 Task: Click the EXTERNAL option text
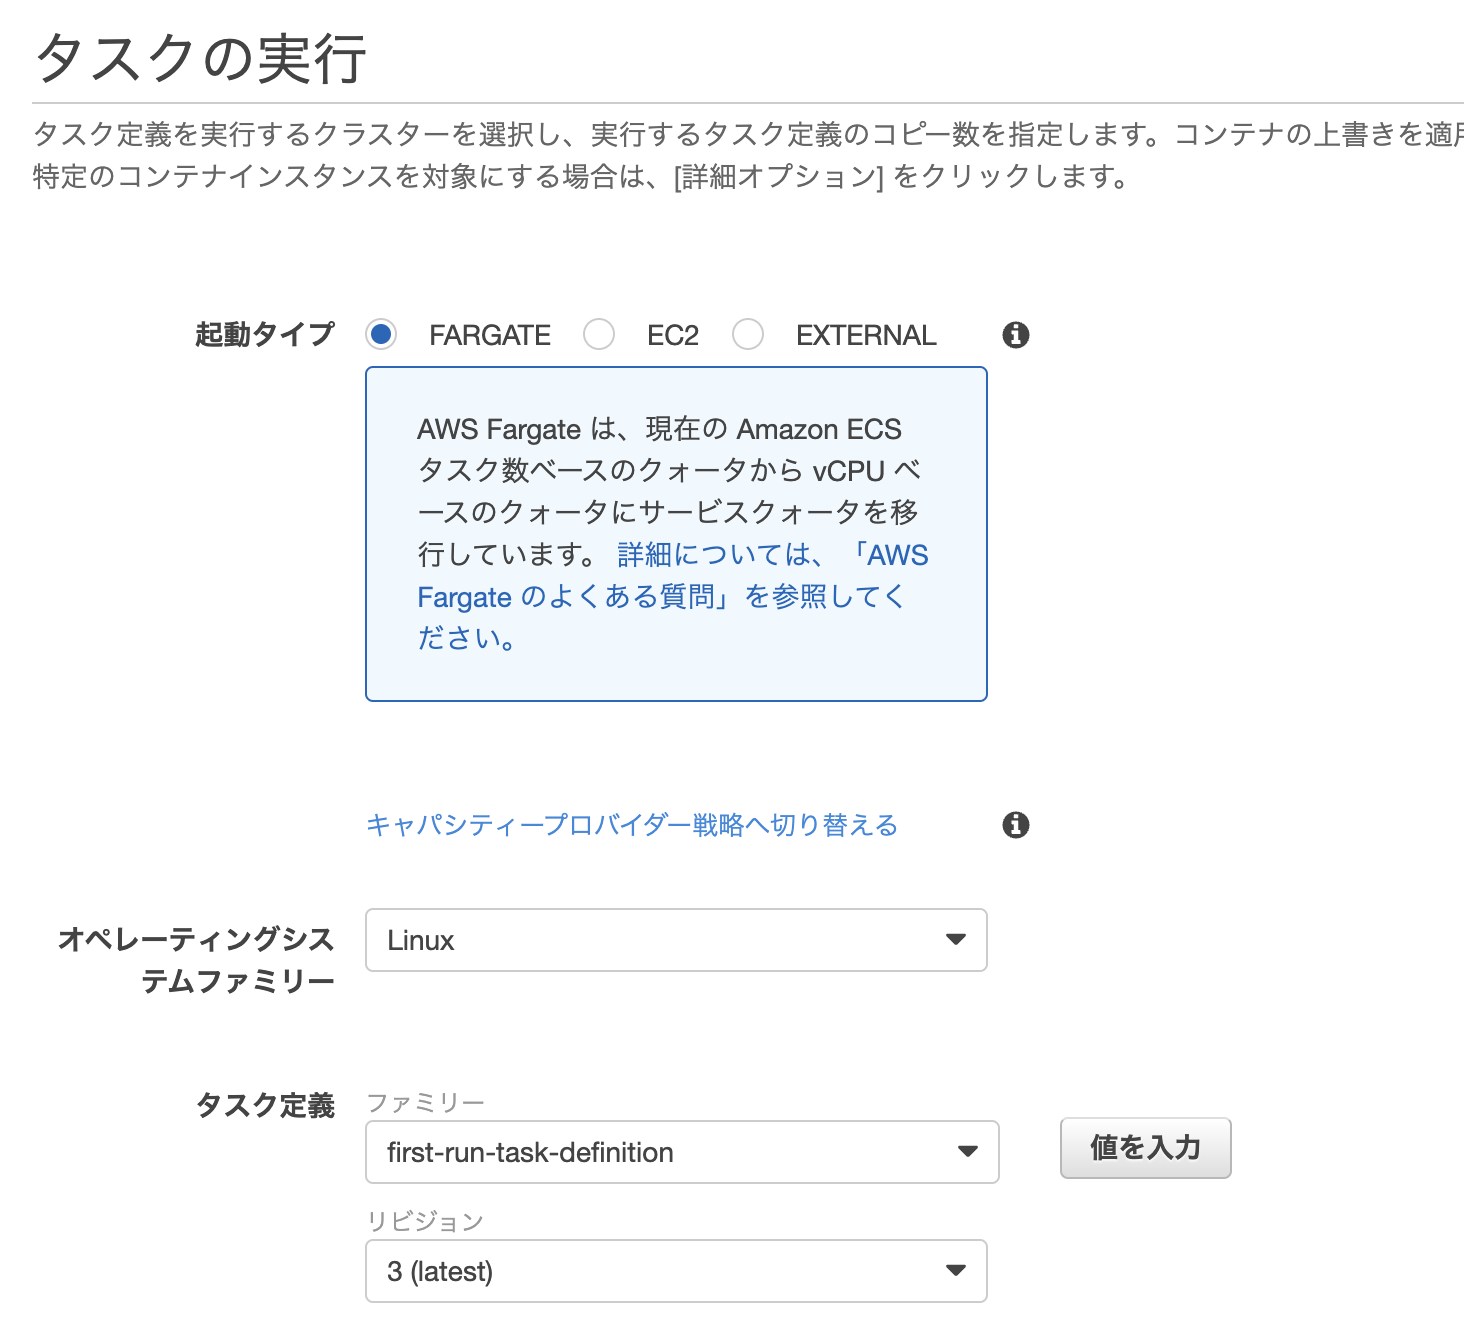(866, 335)
